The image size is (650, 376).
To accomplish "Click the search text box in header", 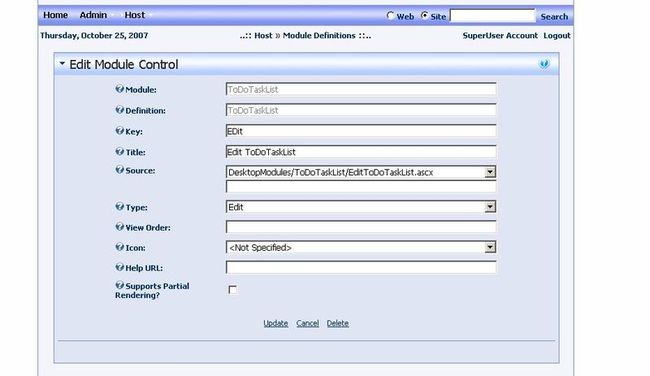I will pos(492,16).
